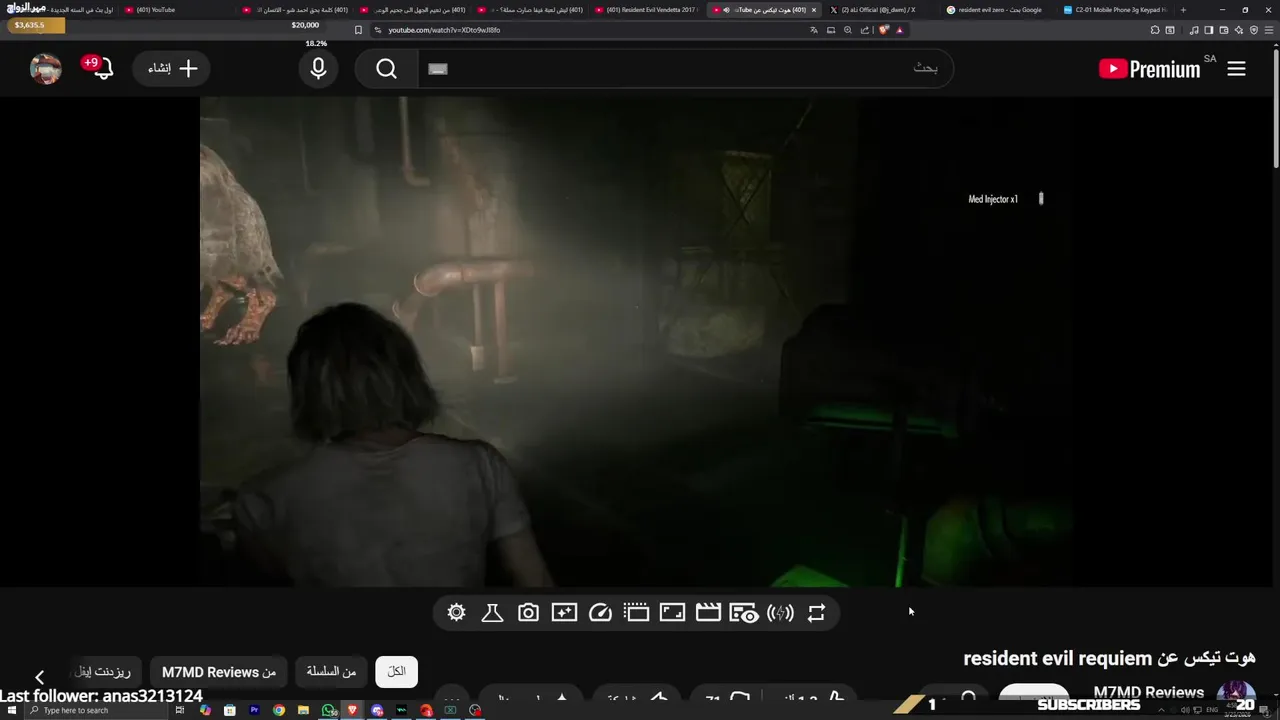Open the YouTube hamburger guide menu

[1236, 69]
